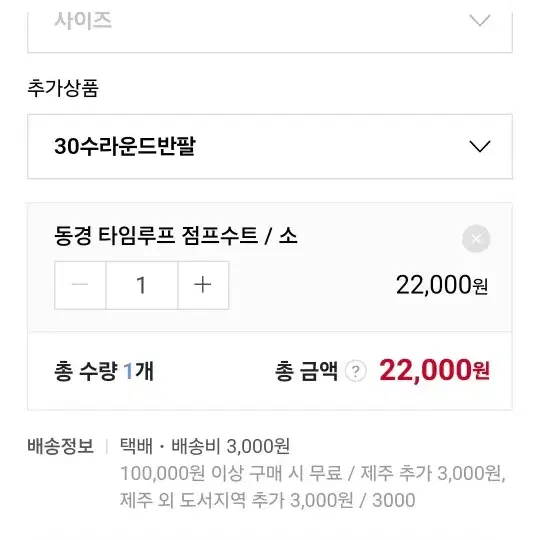The height and width of the screenshot is (540, 540).
Task: Click the red 22,000원 total amount
Action: [434, 370]
